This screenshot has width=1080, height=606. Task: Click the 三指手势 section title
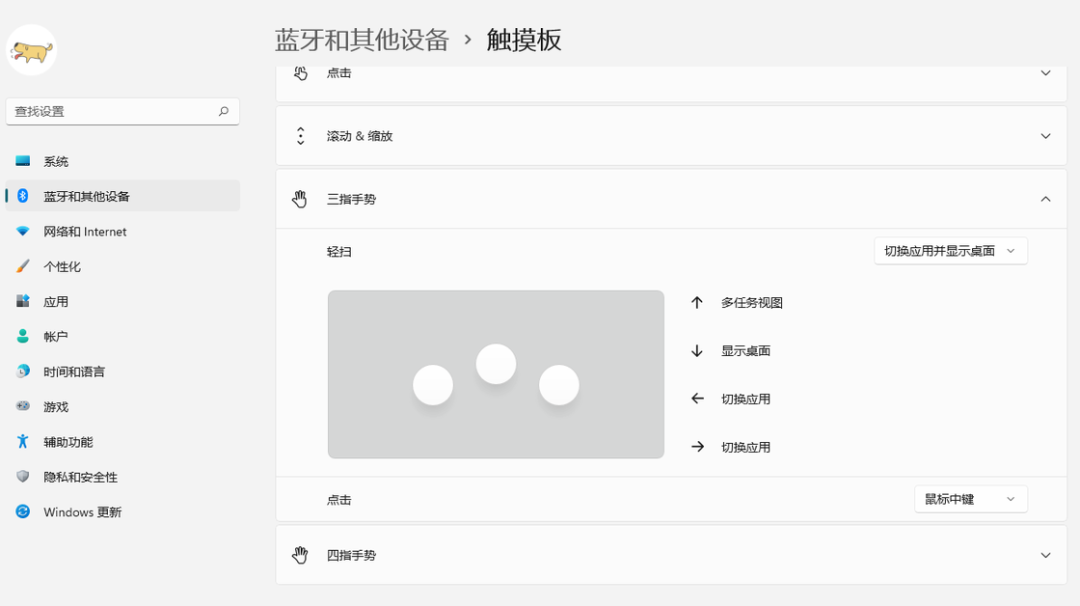coord(351,199)
